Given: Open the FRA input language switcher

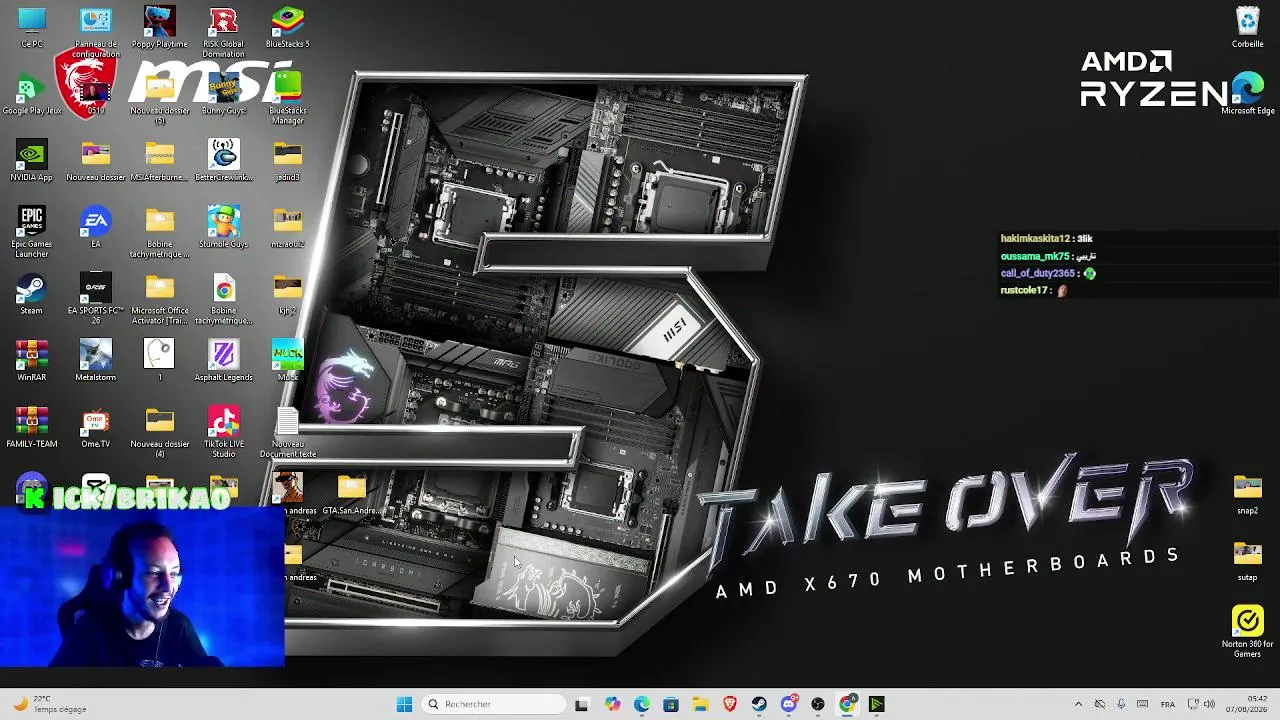Looking at the screenshot, I should coord(1168,704).
